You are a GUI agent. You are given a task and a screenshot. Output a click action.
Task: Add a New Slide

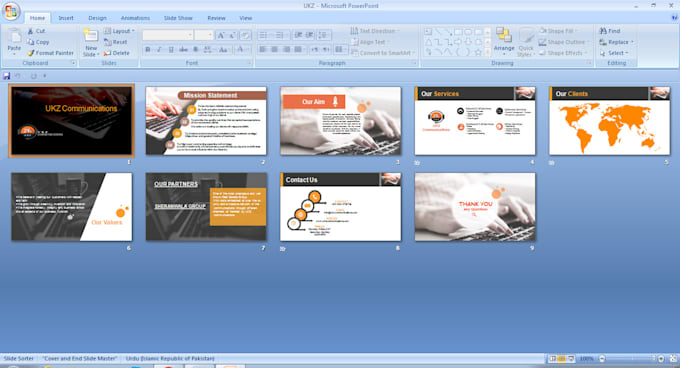coord(91,42)
